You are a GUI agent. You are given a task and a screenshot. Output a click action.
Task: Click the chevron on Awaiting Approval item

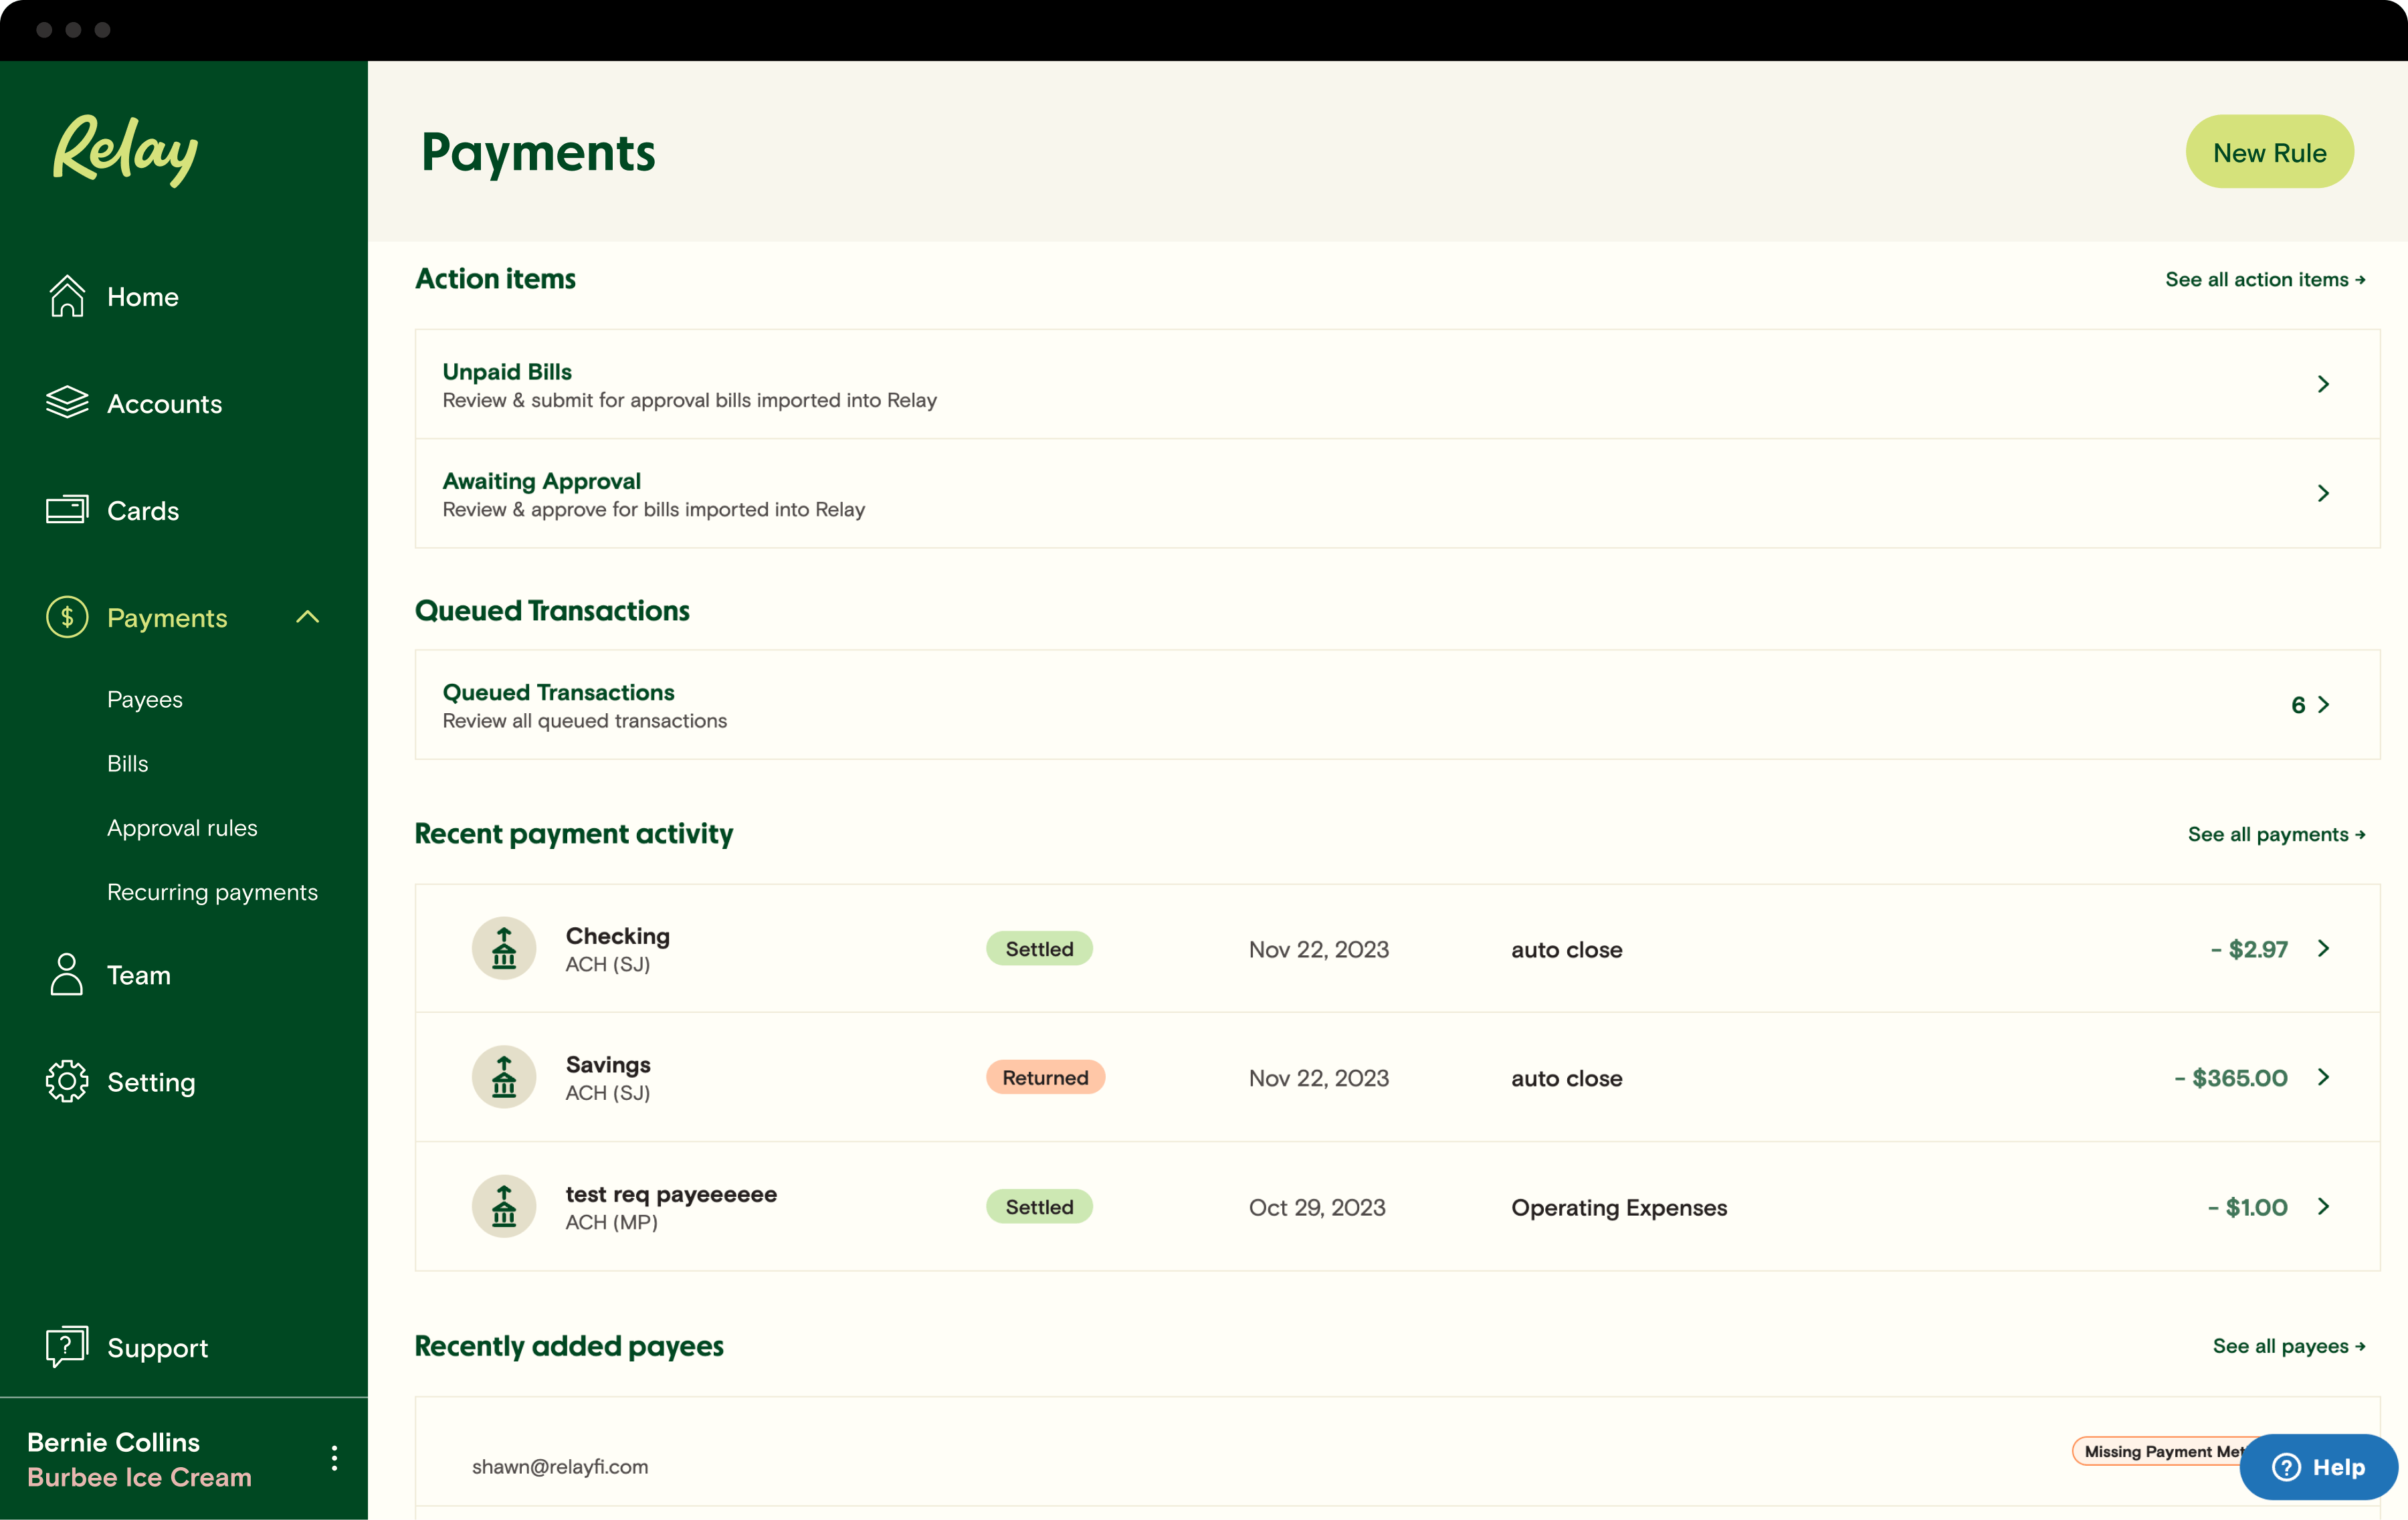coord(2322,494)
